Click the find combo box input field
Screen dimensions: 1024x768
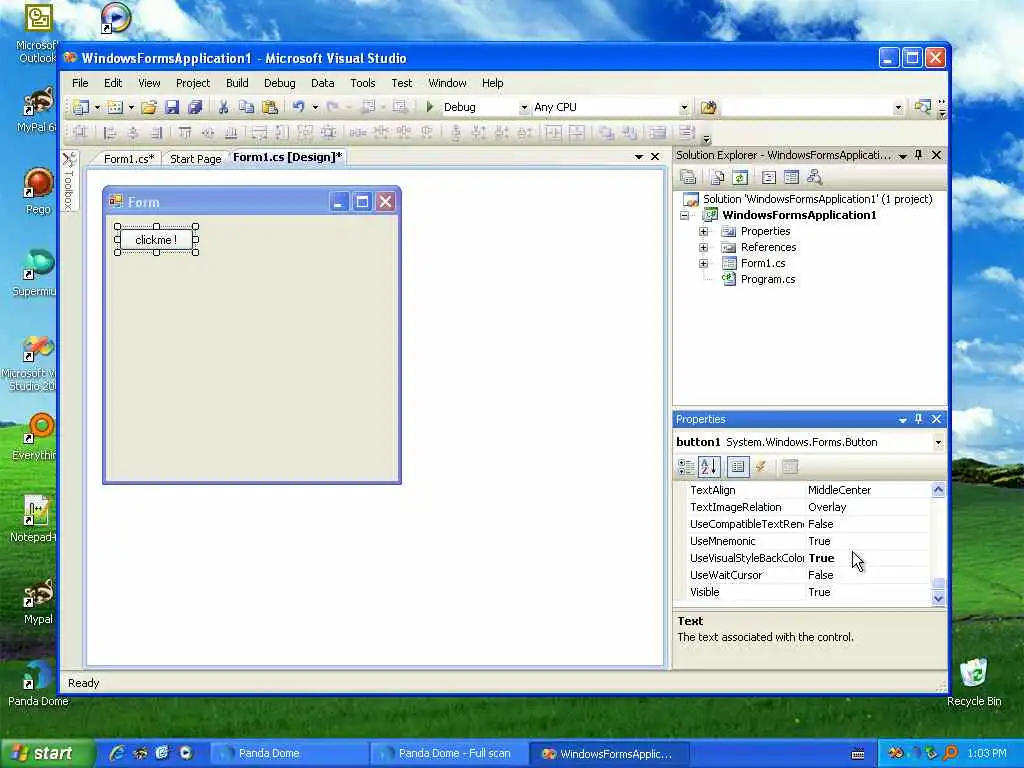807,107
